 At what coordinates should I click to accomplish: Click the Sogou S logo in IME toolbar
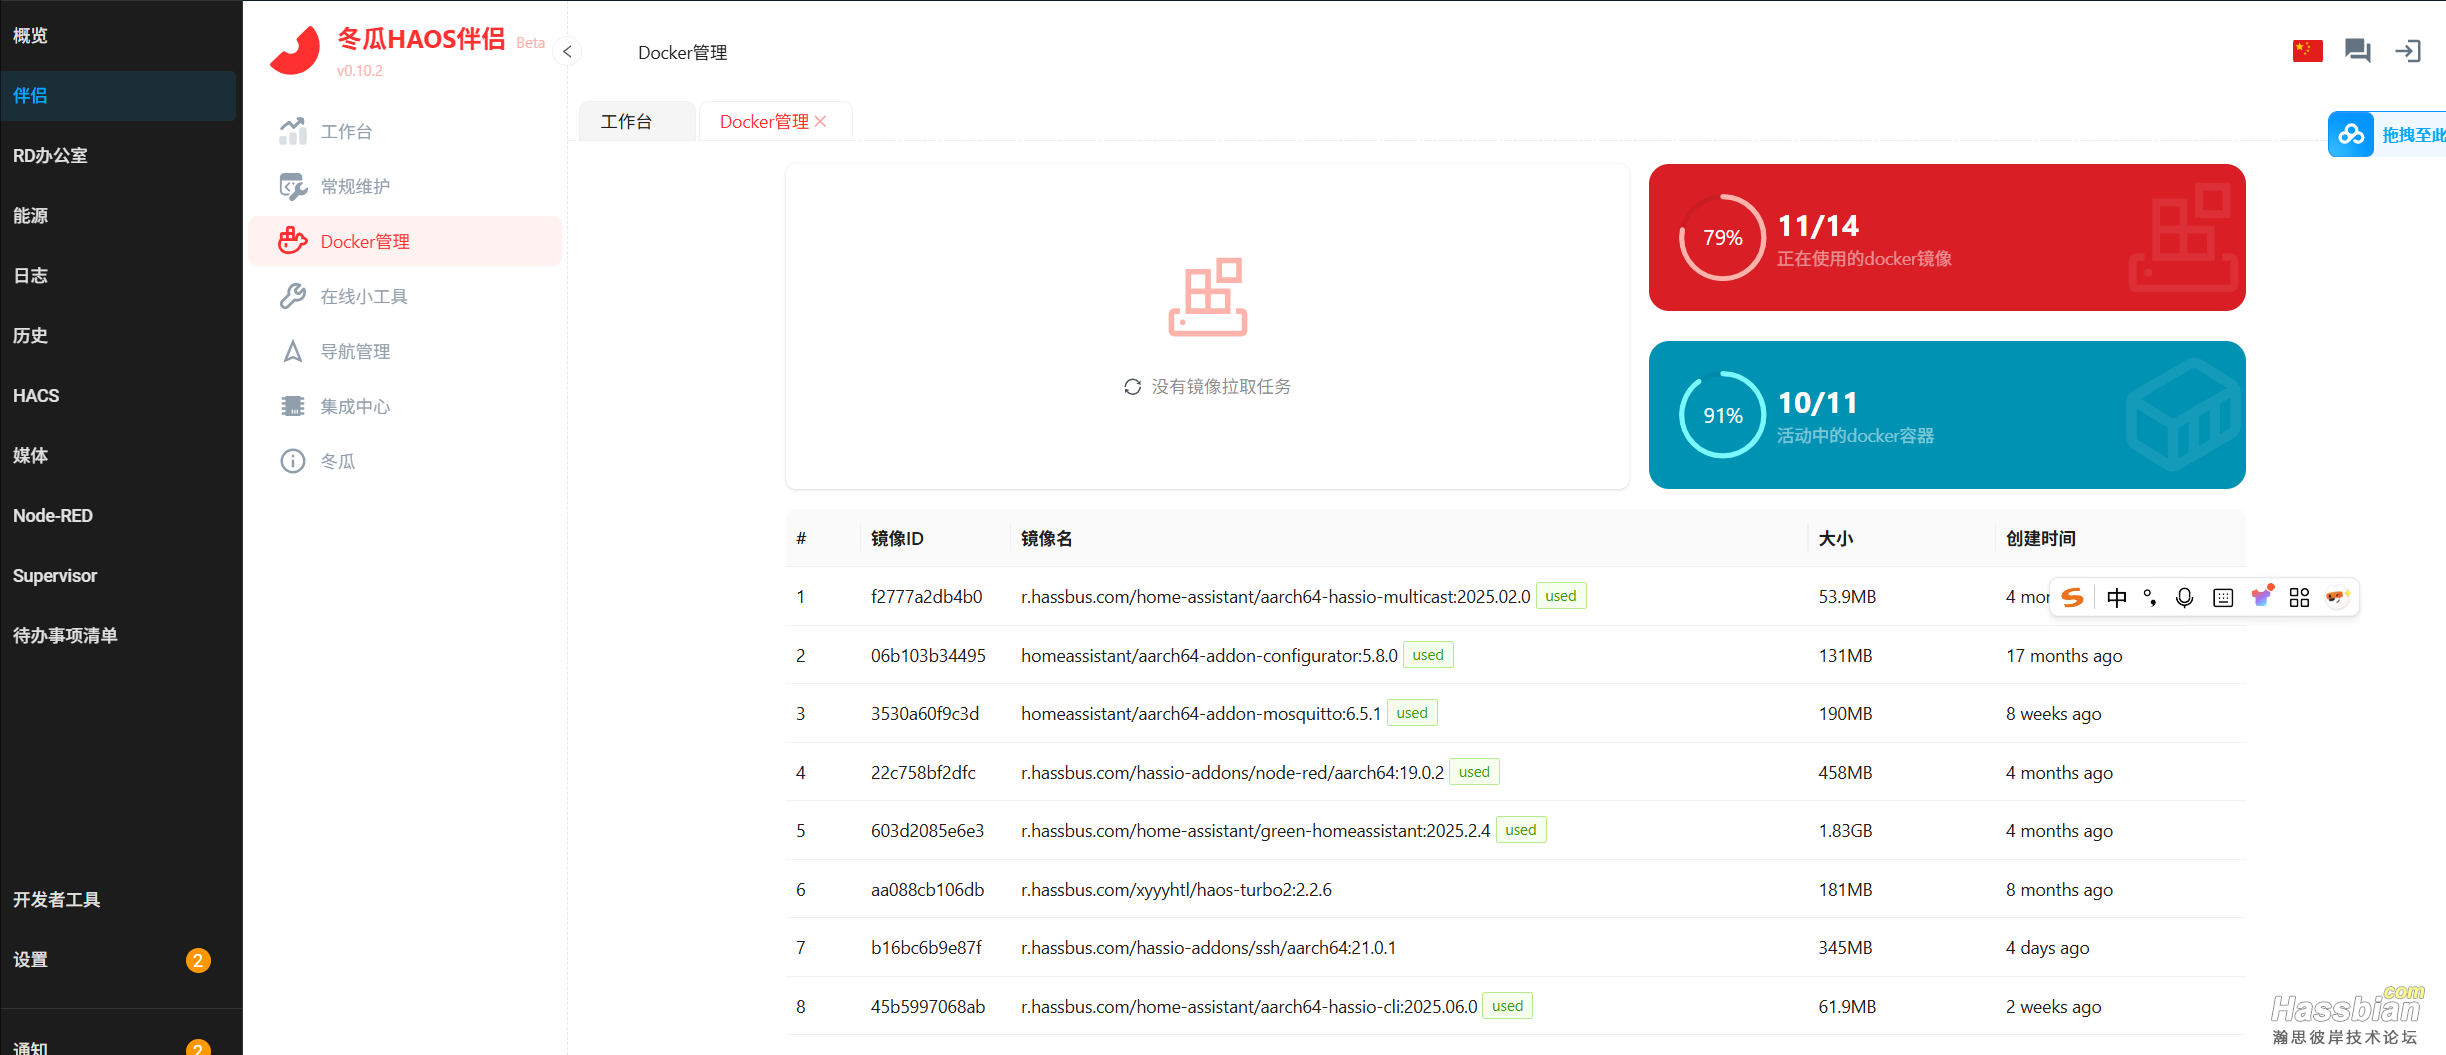coord(2072,597)
